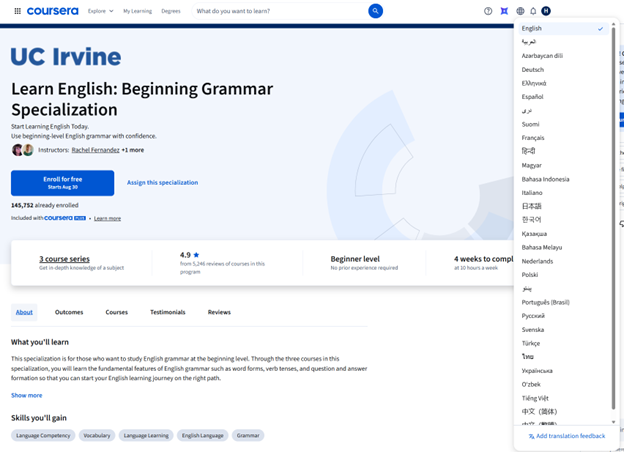Open the apps grid menu icon
This screenshot has height=452, width=624.
pos(18,11)
